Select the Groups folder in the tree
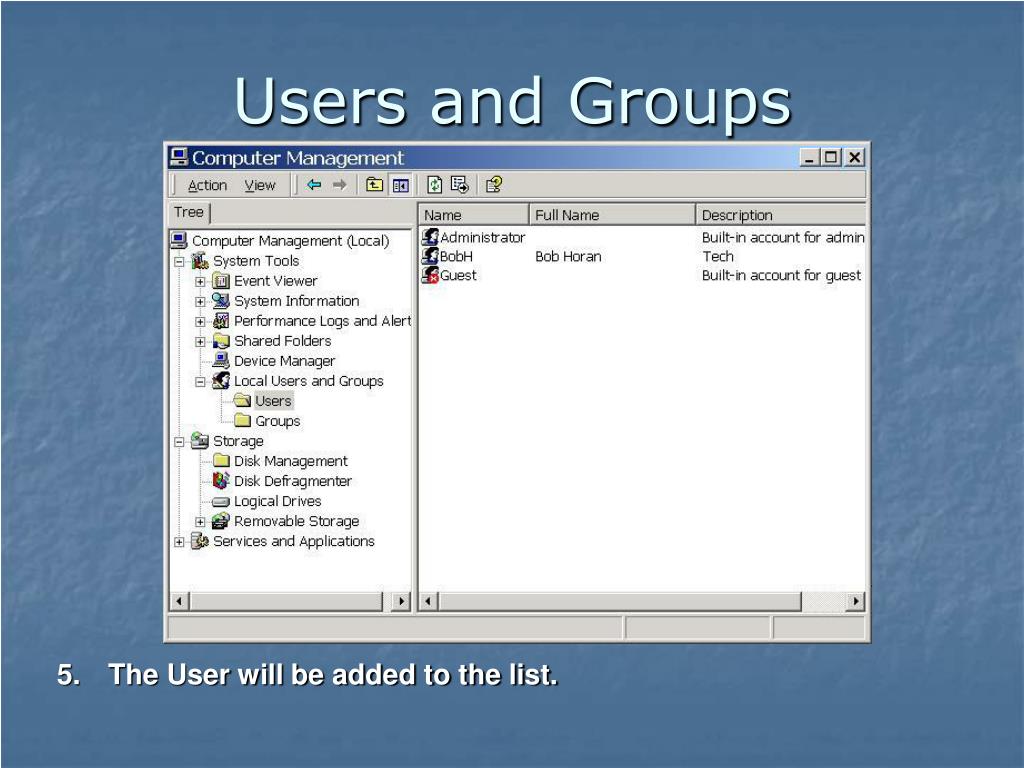Viewport: 1024px width, 768px height. pyautogui.click(x=278, y=421)
